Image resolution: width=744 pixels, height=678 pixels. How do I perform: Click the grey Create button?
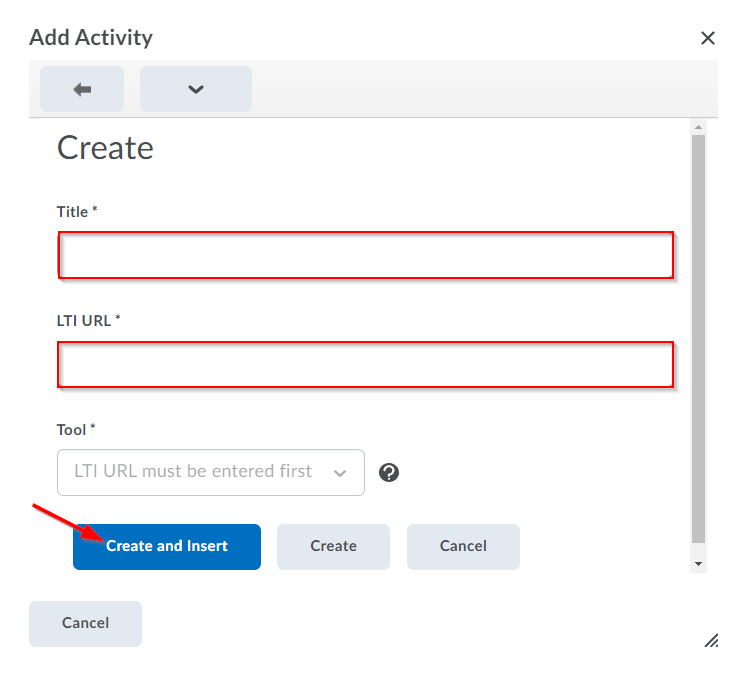[333, 546]
